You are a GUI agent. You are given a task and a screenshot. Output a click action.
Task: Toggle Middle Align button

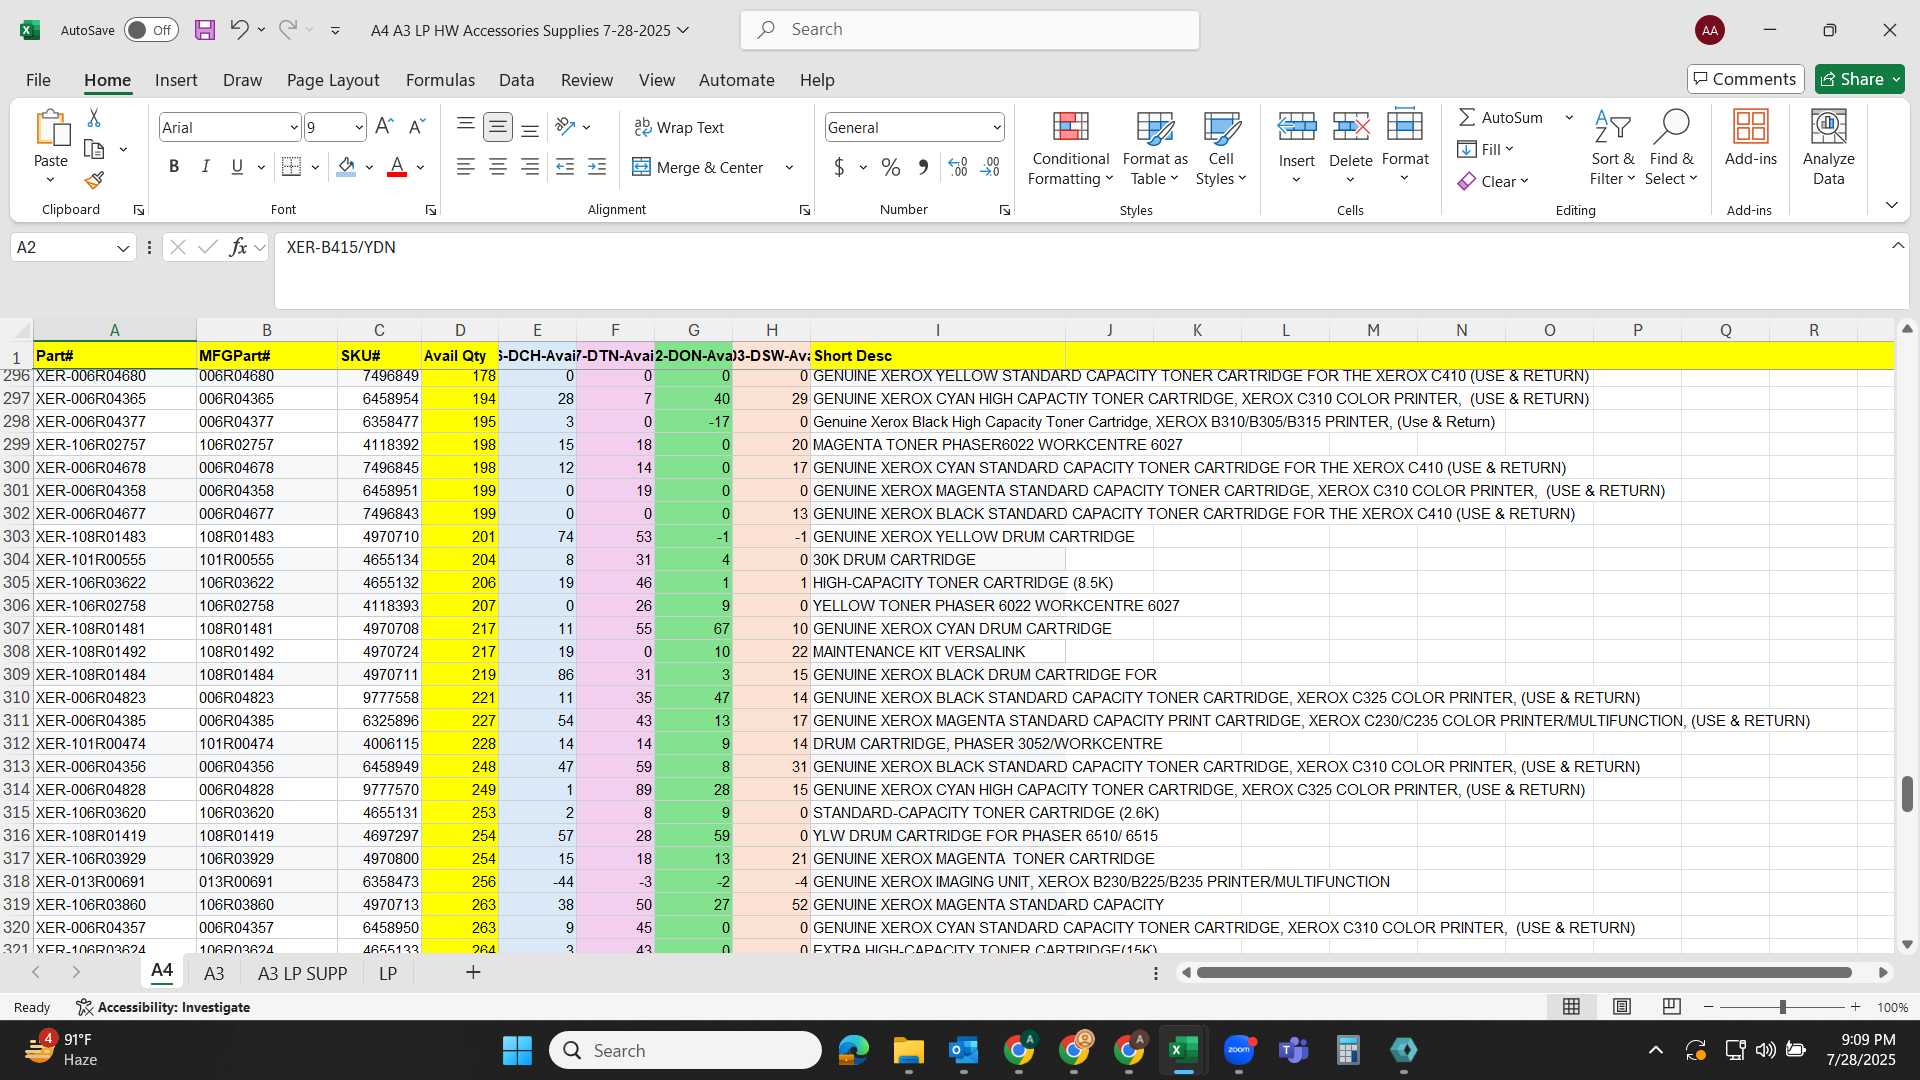(498, 127)
